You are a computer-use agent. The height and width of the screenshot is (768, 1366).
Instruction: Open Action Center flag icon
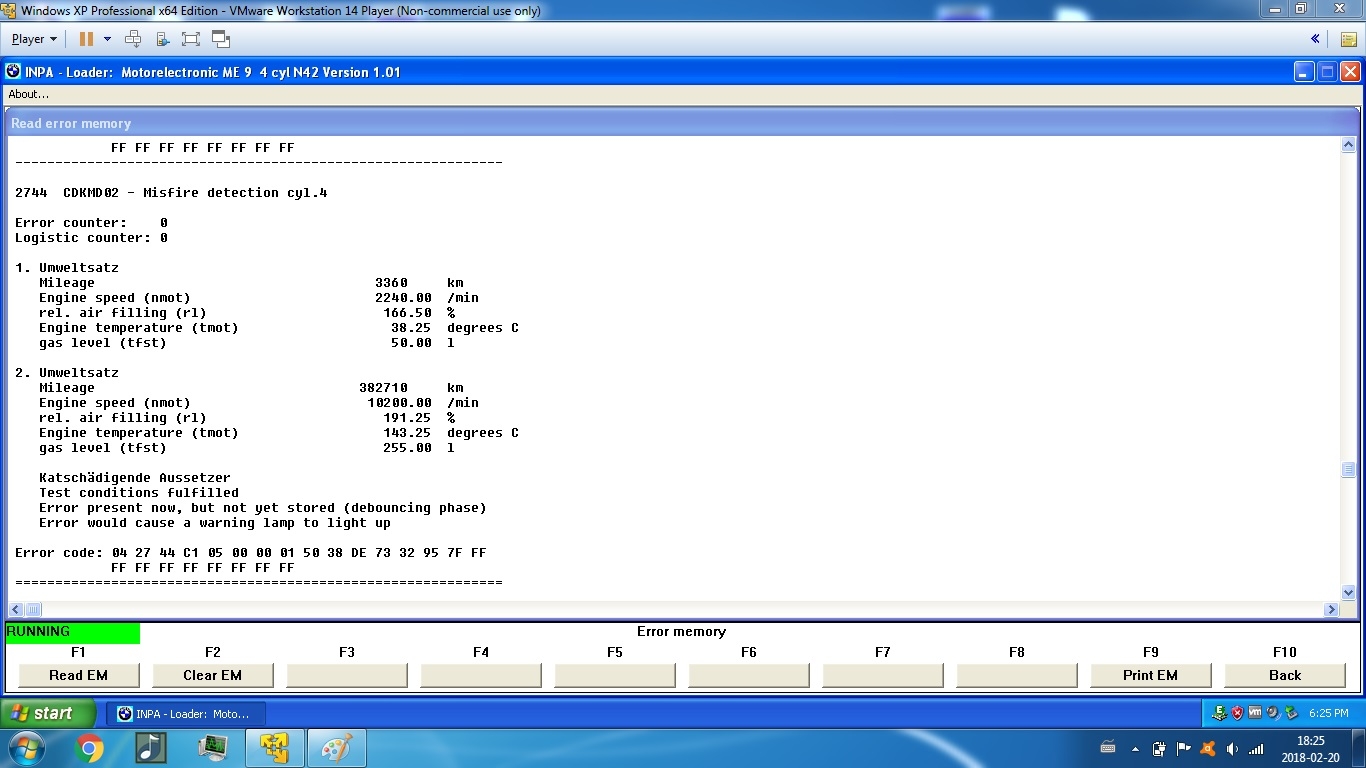tap(1183, 748)
